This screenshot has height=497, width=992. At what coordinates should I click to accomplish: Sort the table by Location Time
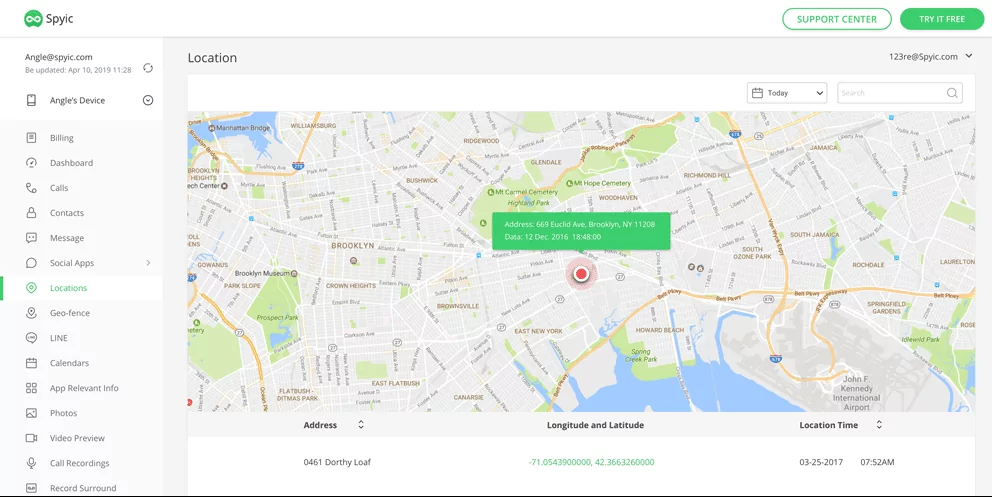[x=879, y=425]
